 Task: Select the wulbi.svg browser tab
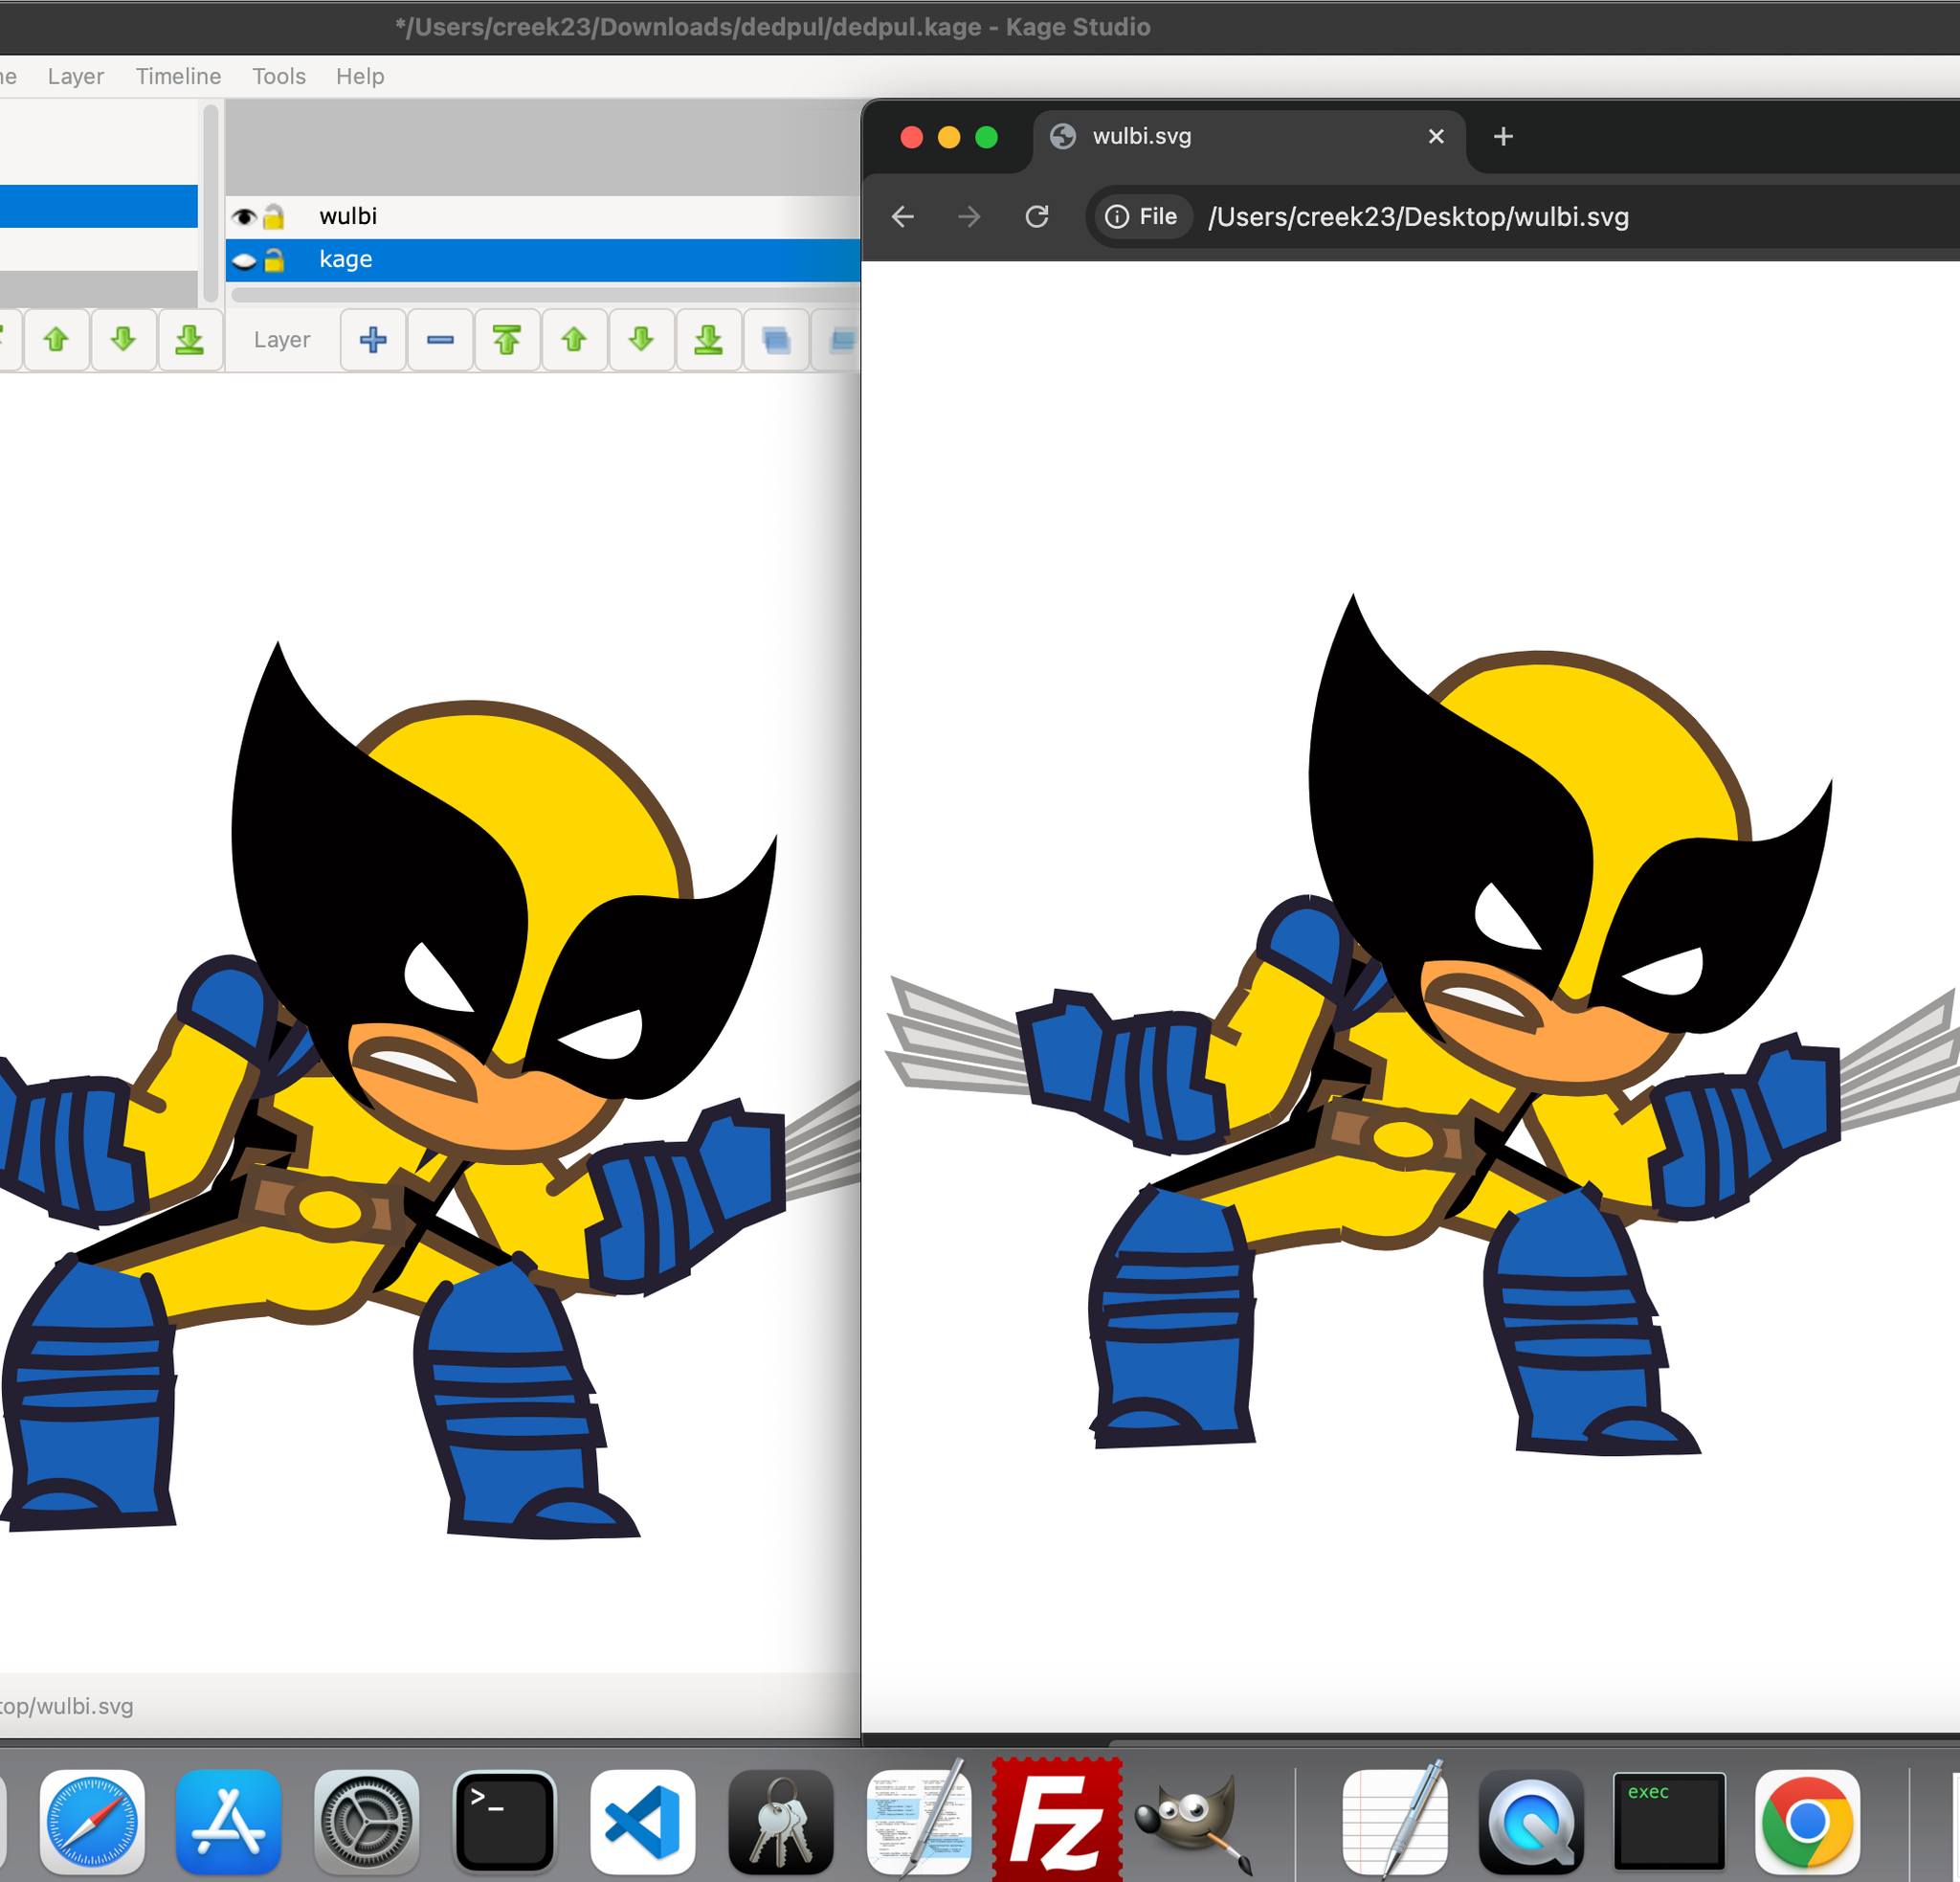(x=1248, y=137)
